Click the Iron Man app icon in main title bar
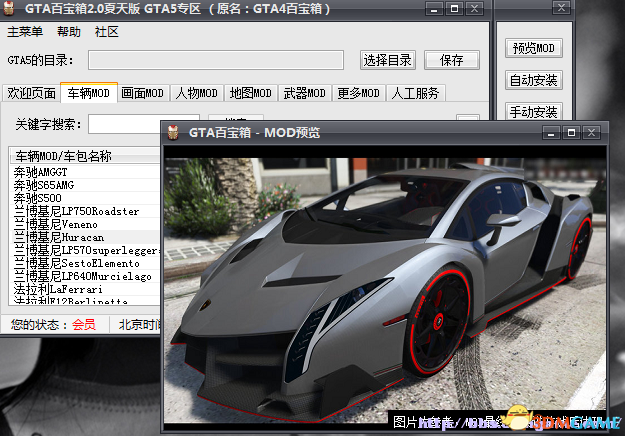Image resolution: width=625 pixels, height=436 pixels. pyautogui.click(x=8, y=8)
